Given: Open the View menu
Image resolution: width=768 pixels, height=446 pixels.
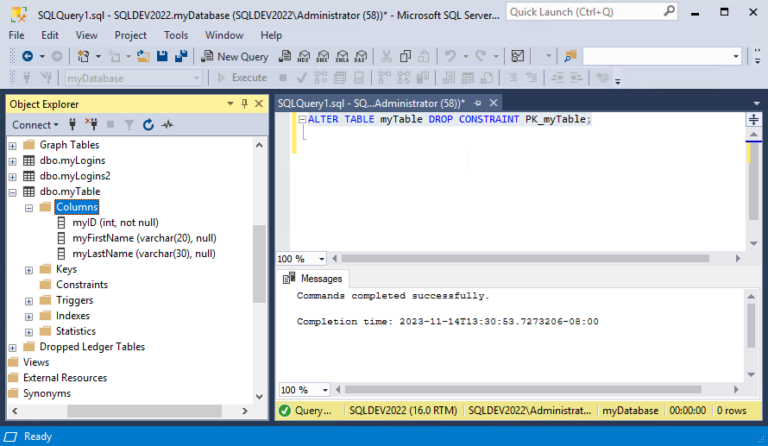Looking at the screenshot, I should pos(86,35).
